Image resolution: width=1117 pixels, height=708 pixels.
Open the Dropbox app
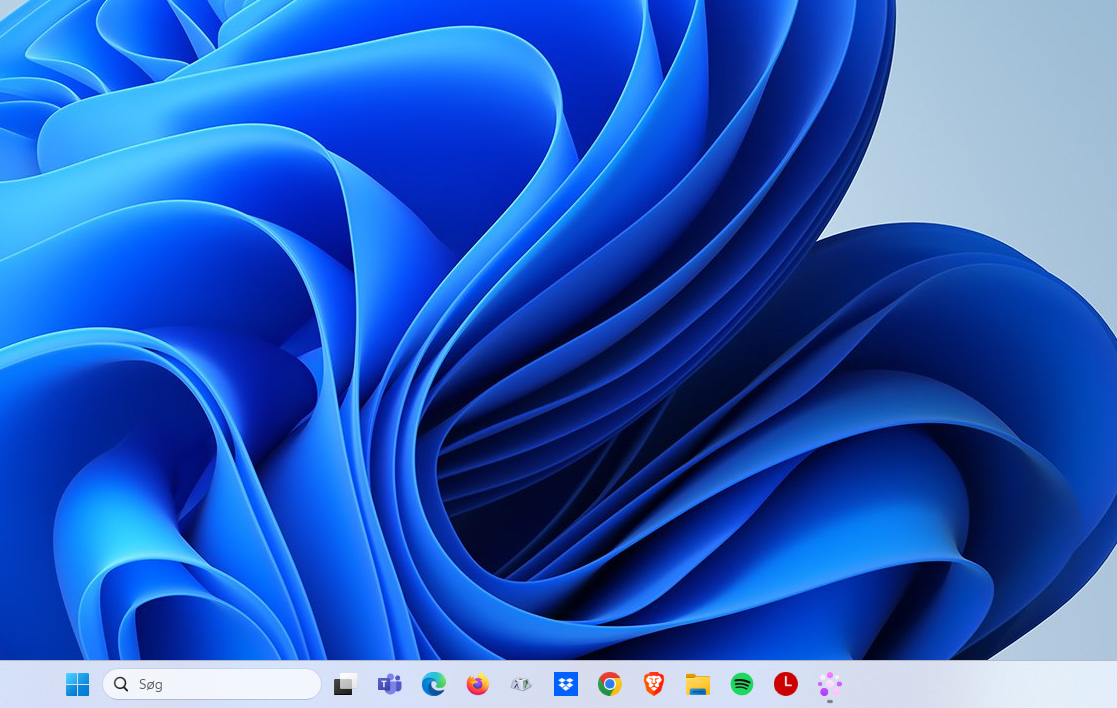[x=566, y=684]
